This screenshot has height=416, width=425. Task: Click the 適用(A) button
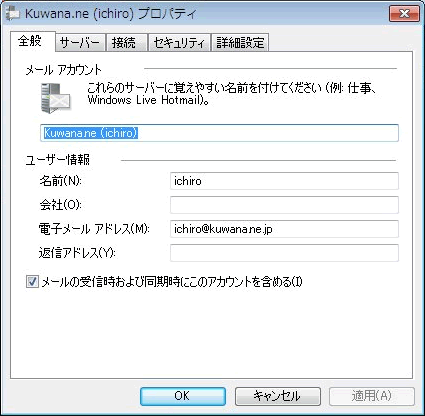[372, 396]
